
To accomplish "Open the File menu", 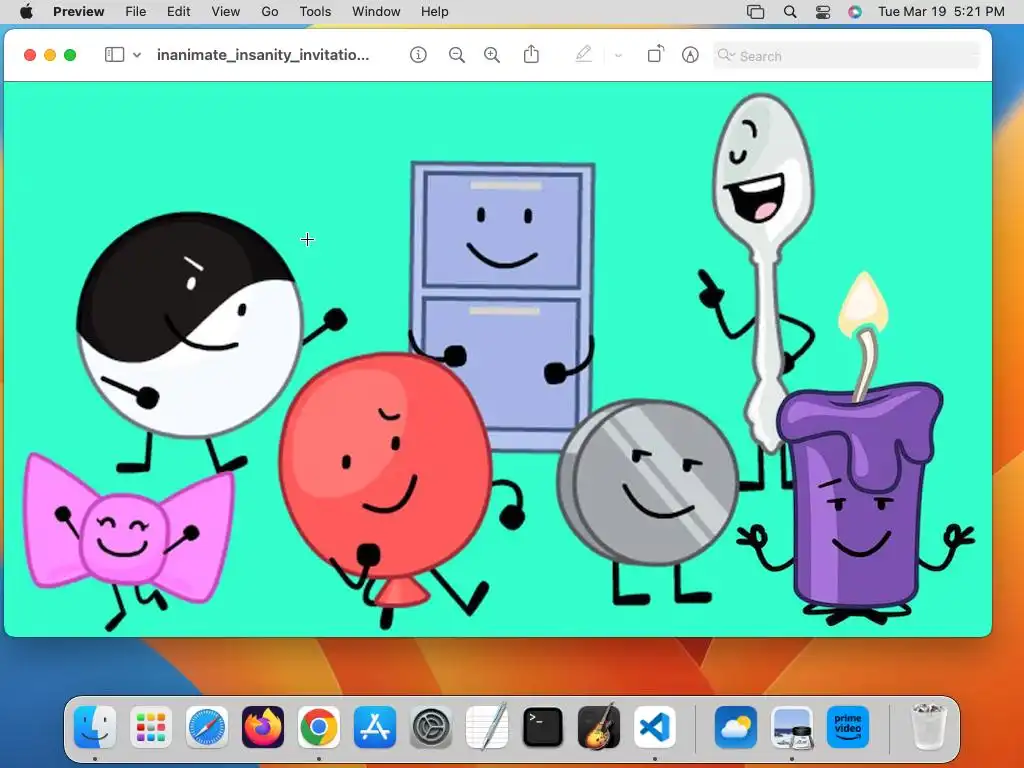I will click(136, 12).
